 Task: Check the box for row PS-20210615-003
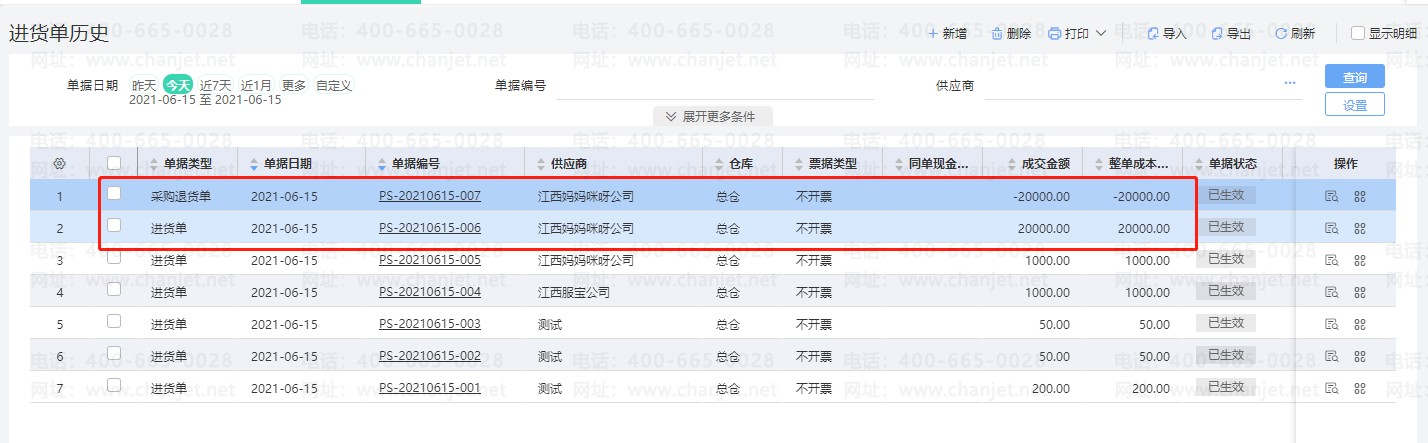[114, 321]
